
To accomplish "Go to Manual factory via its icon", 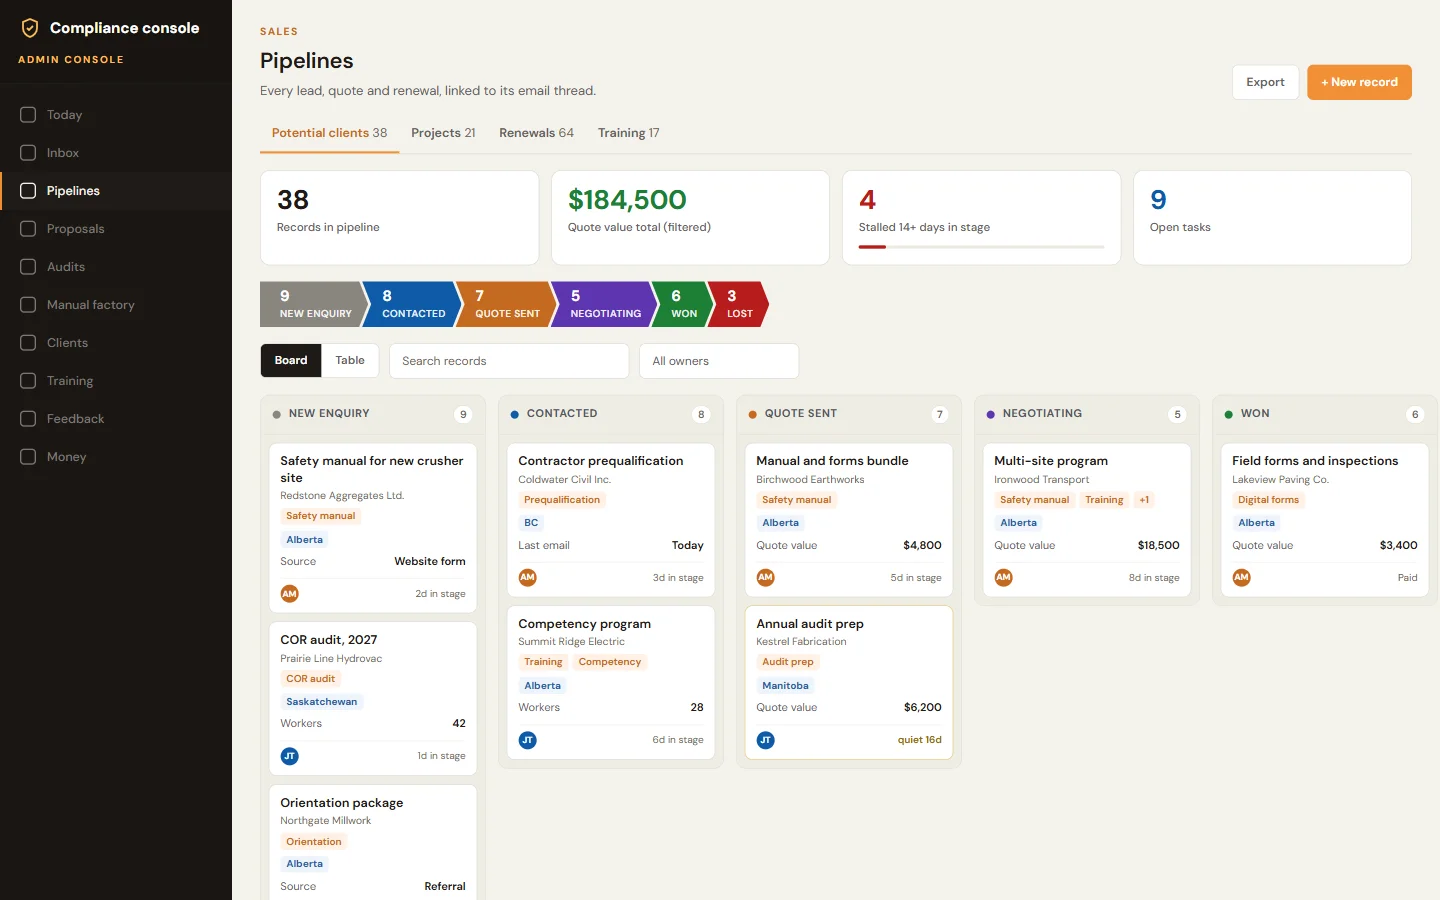I will point(28,305).
